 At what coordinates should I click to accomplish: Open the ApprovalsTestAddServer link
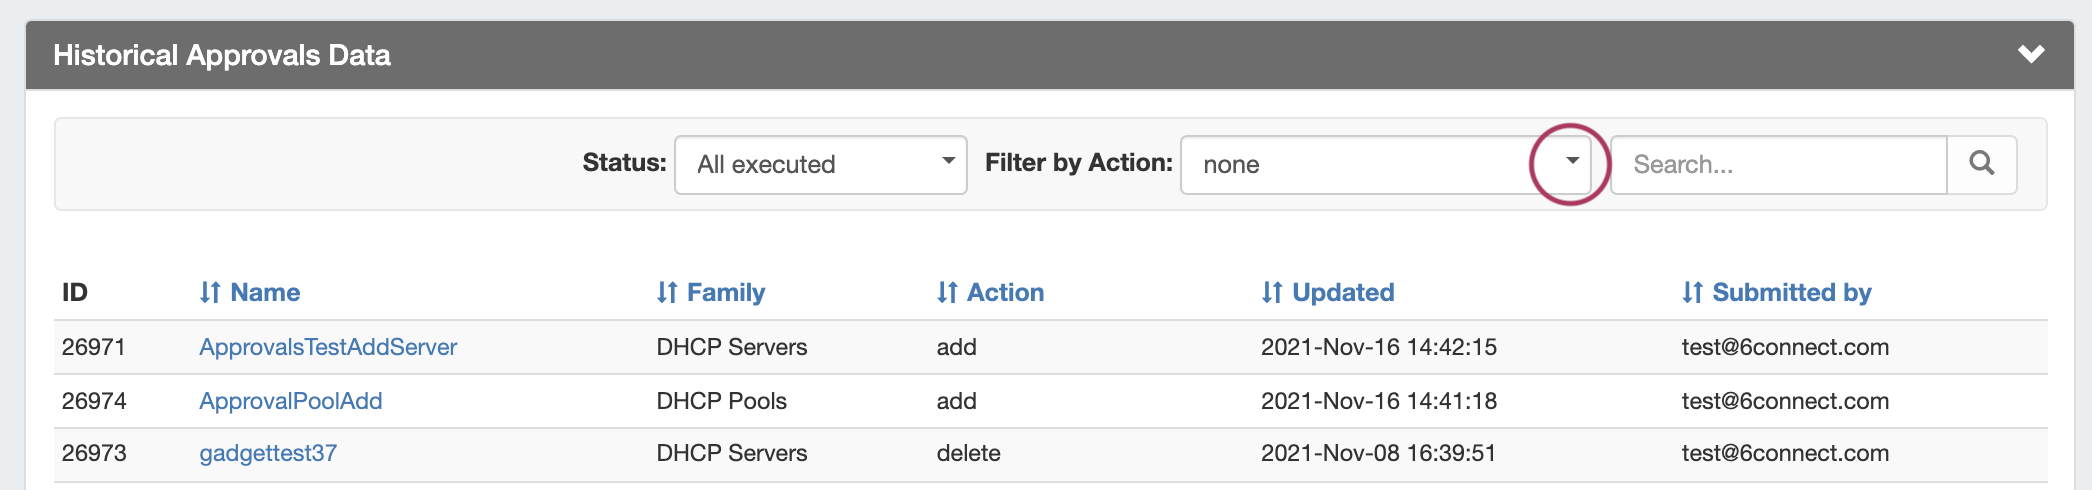pos(328,347)
